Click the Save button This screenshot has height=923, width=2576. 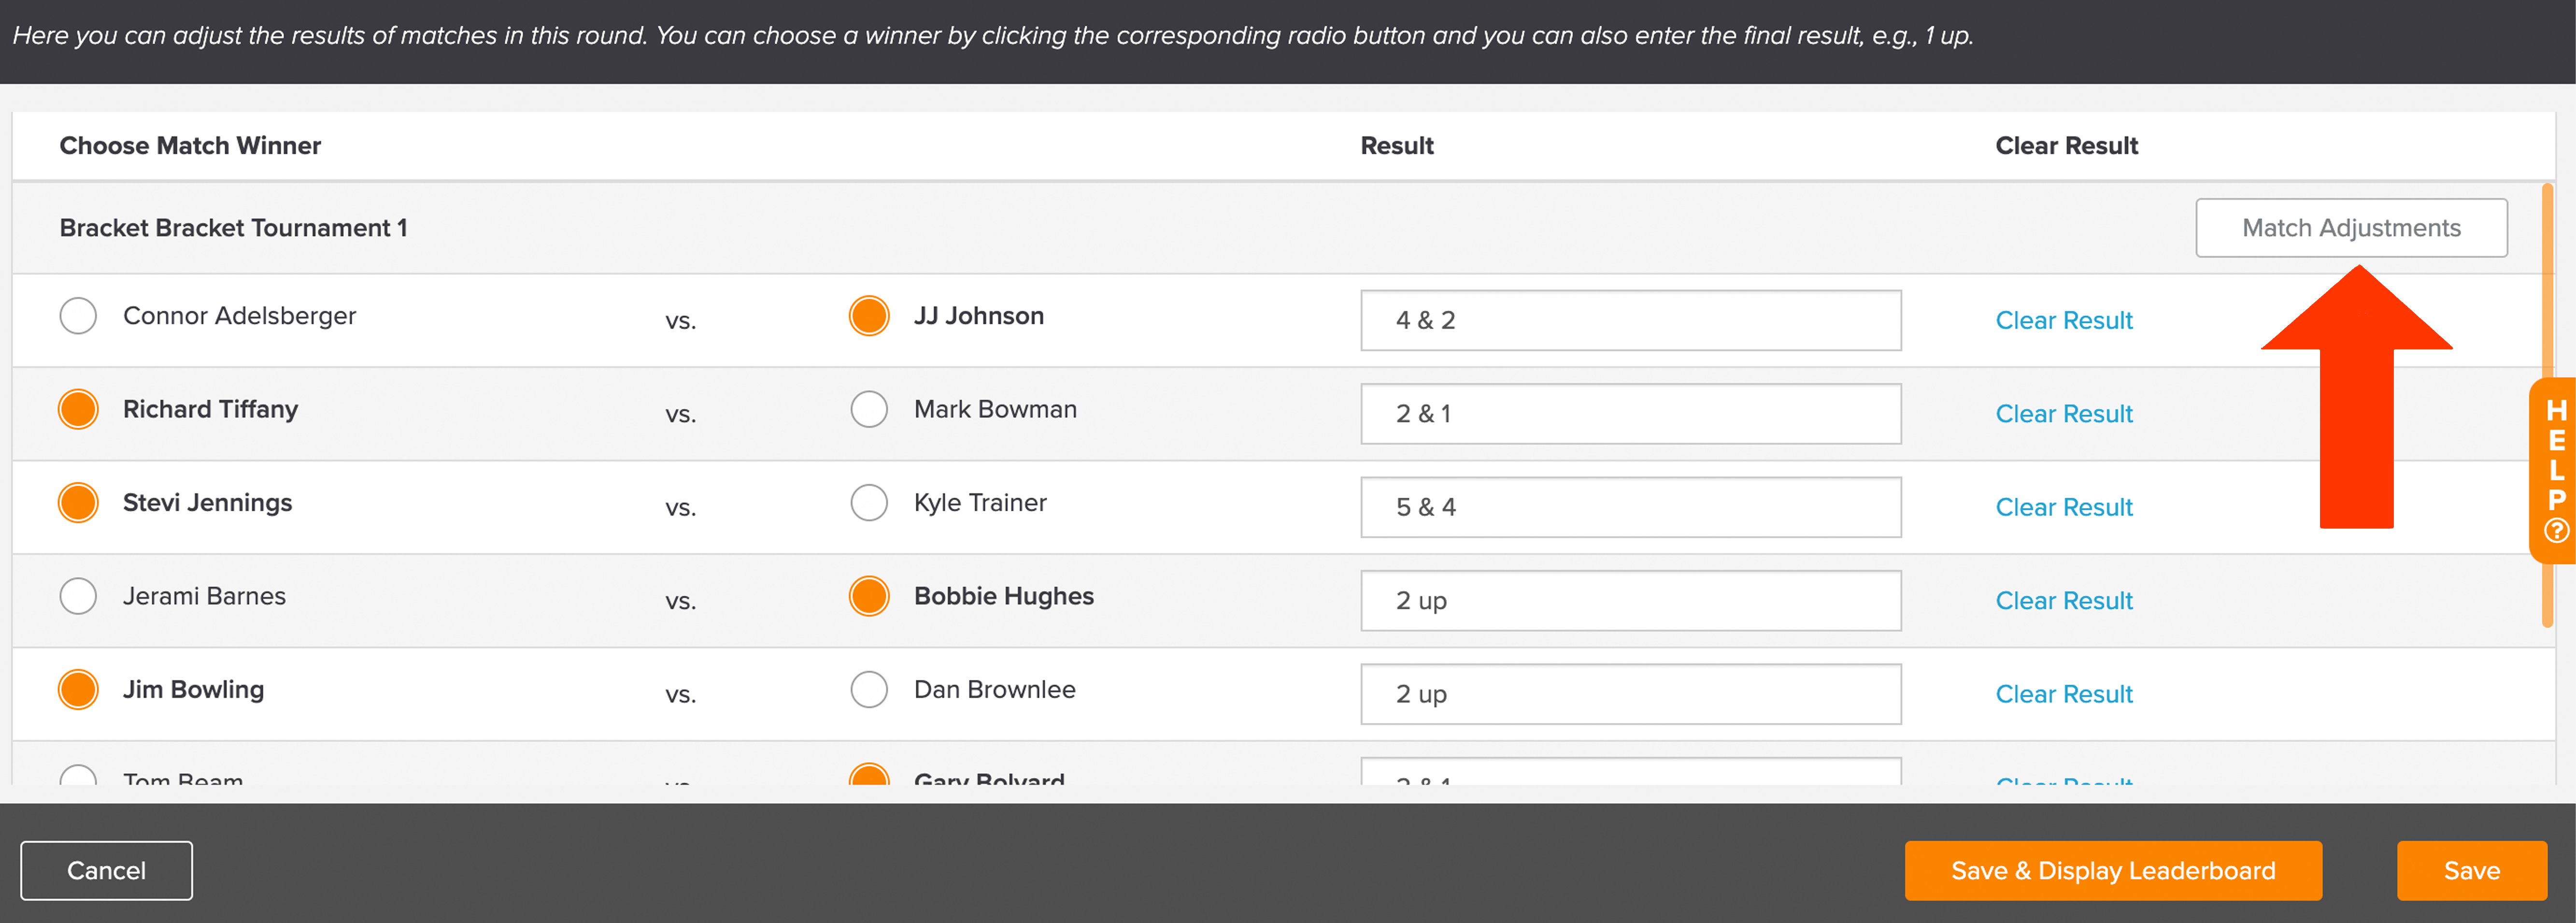pos(2471,871)
